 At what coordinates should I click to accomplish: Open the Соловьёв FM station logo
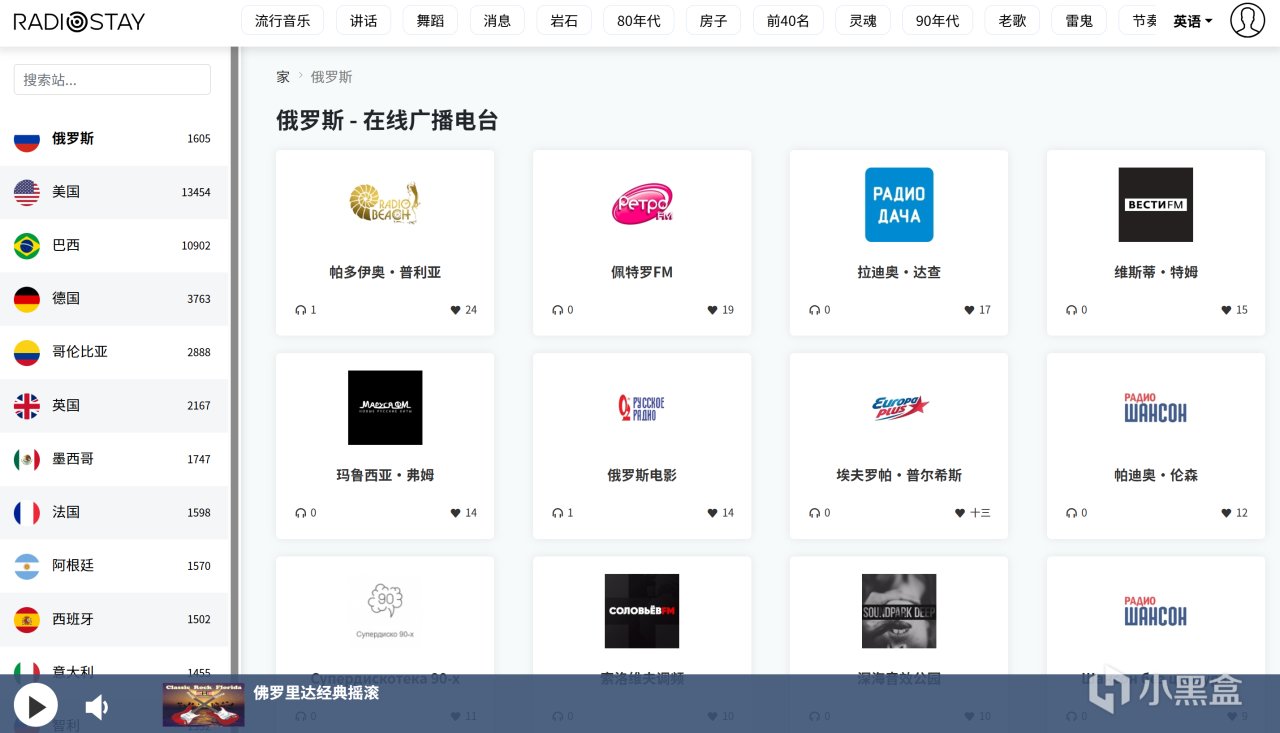tap(642, 611)
